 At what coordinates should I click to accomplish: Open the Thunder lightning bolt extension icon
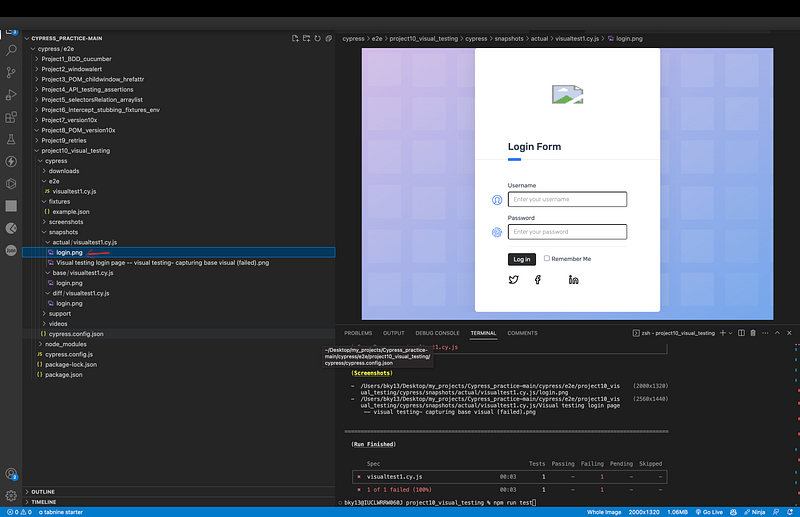click(11, 161)
